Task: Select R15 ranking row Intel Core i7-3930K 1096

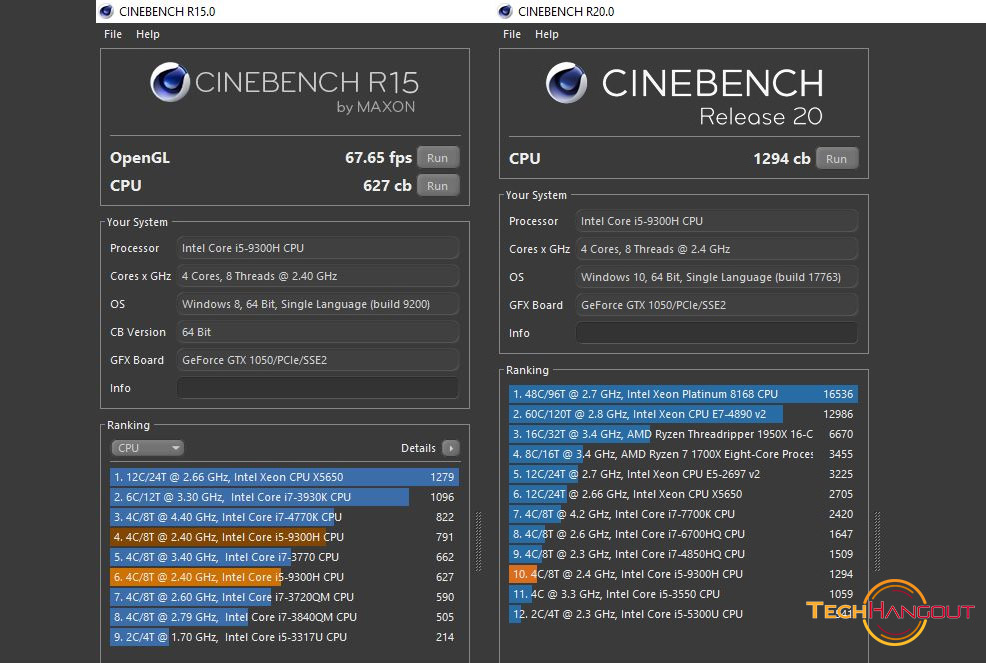Action: pyautogui.click(x=284, y=497)
